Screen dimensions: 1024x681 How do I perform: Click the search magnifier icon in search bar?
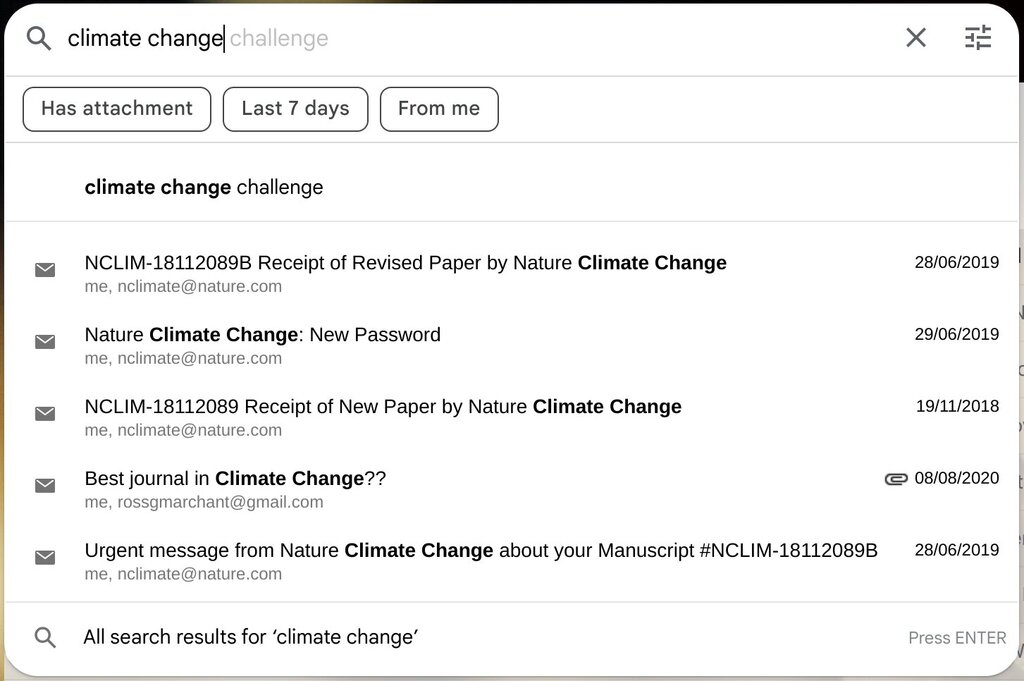[39, 39]
